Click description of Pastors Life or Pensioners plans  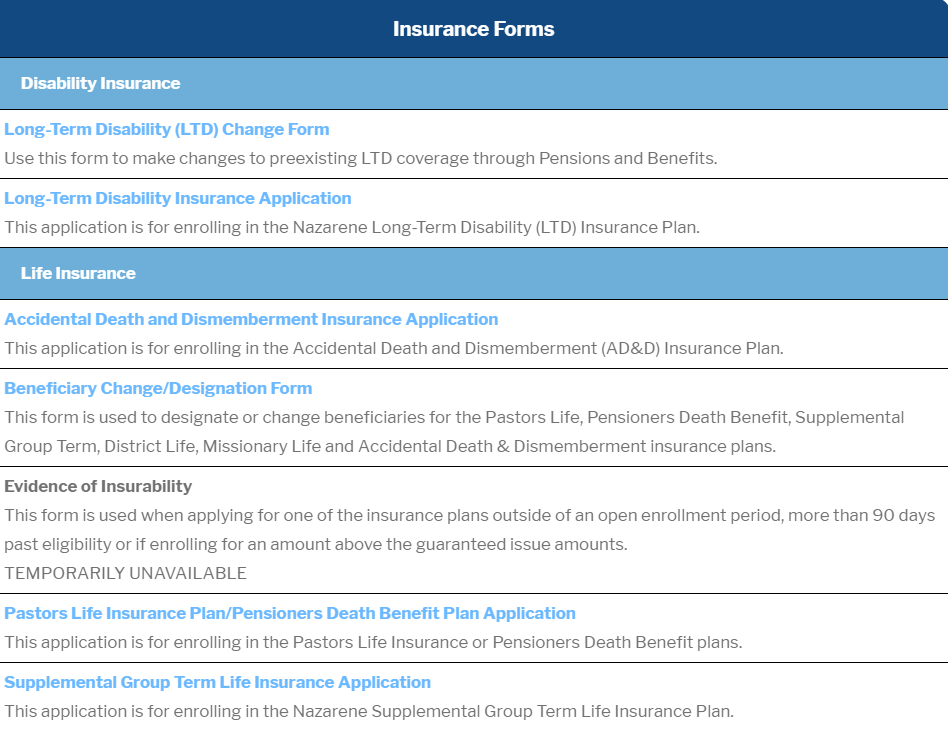point(373,642)
